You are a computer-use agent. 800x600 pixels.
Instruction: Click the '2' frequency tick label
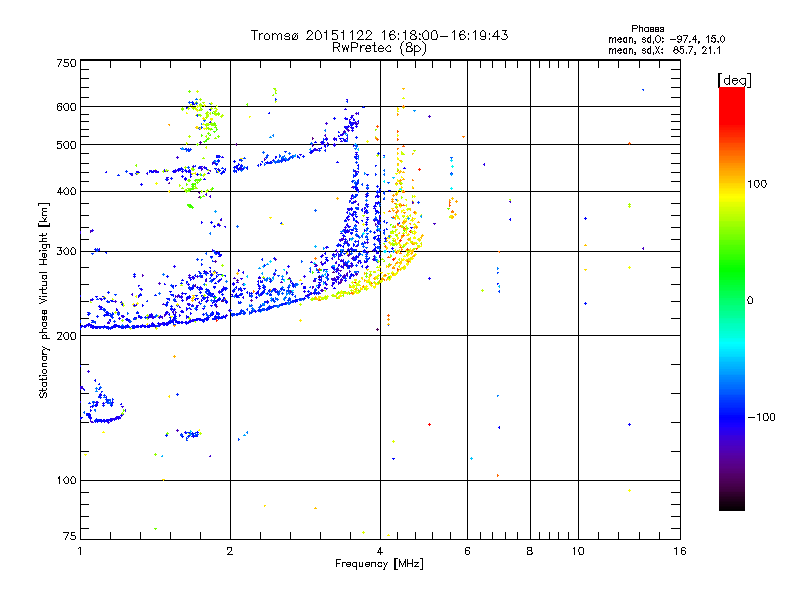230,551
